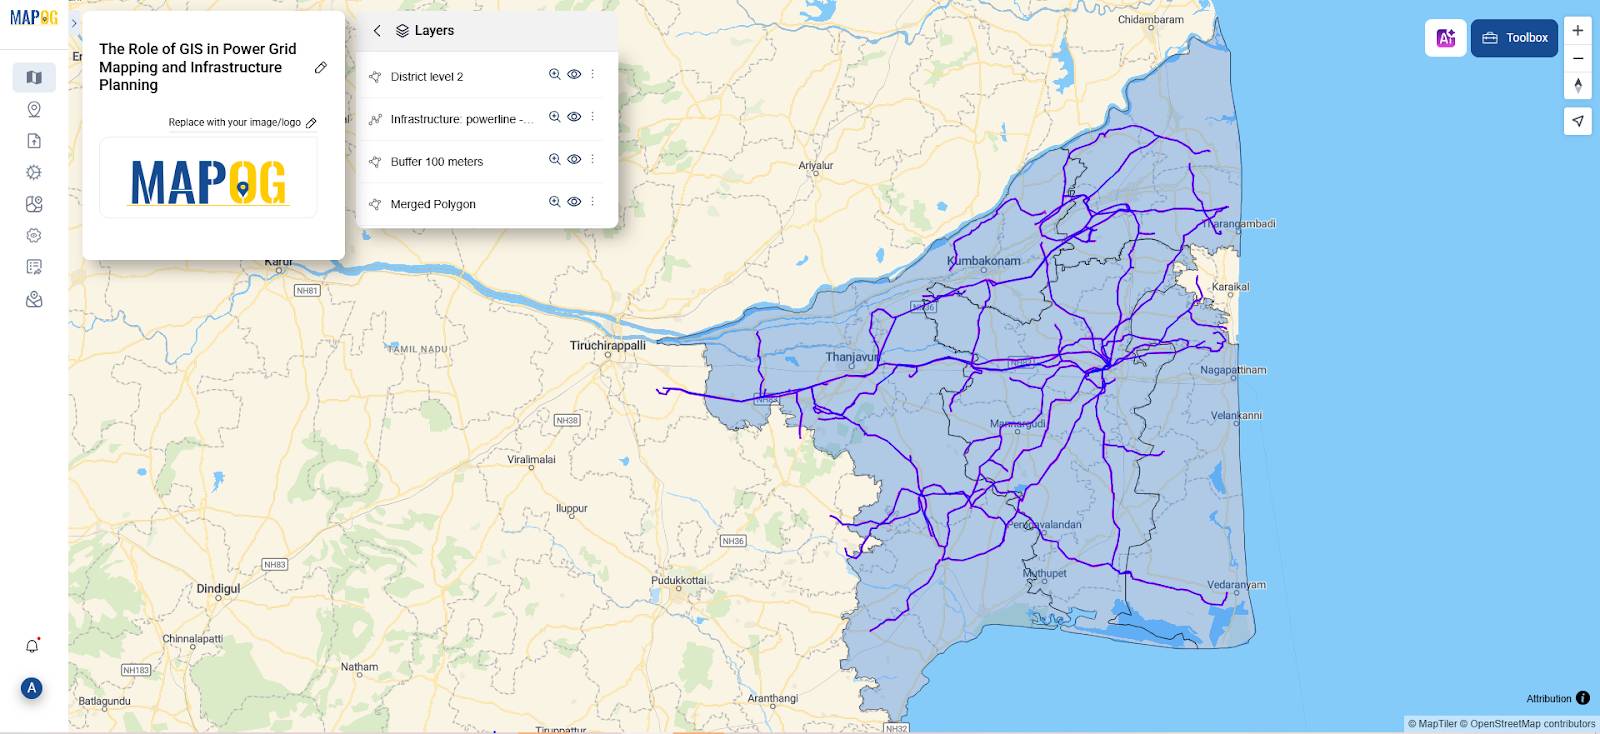The height and width of the screenshot is (734, 1600).
Task: Open the cog settings icon in sidebar
Action: tap(34, 236)
